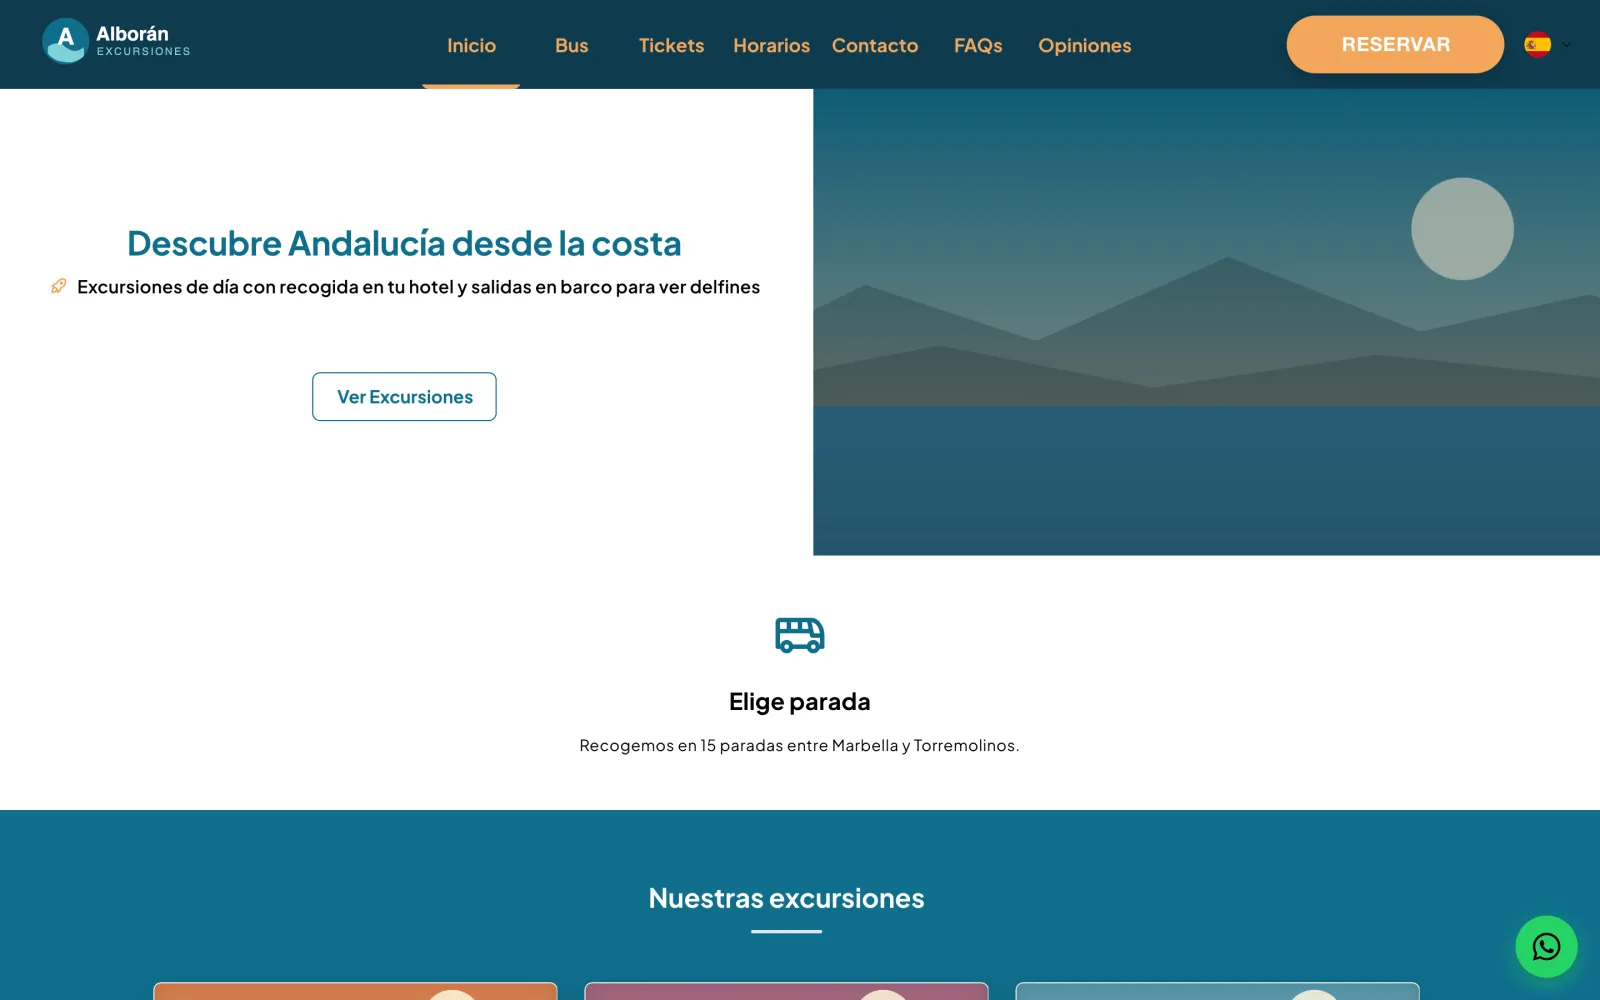Click the Excursiones de día subtitle text
This screenshot has width=1600, height=1000.
[418, 287]
